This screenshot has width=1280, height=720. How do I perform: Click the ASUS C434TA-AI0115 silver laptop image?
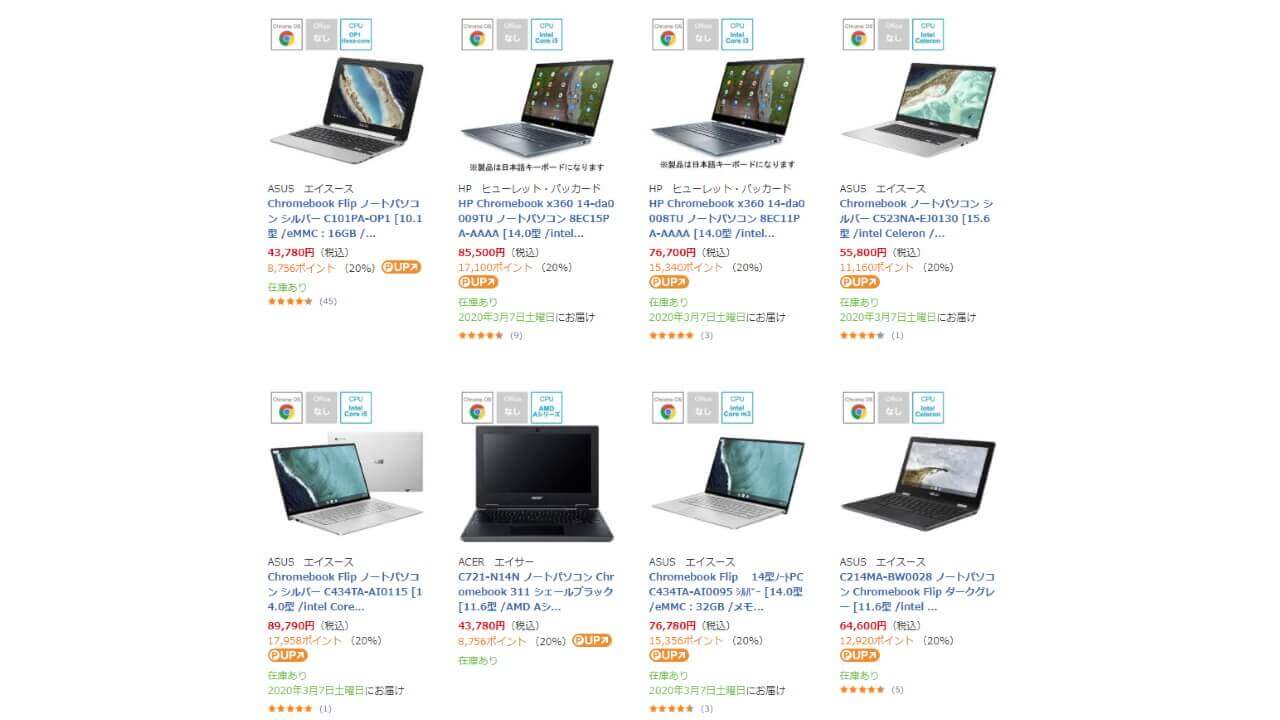coord(346,483)
